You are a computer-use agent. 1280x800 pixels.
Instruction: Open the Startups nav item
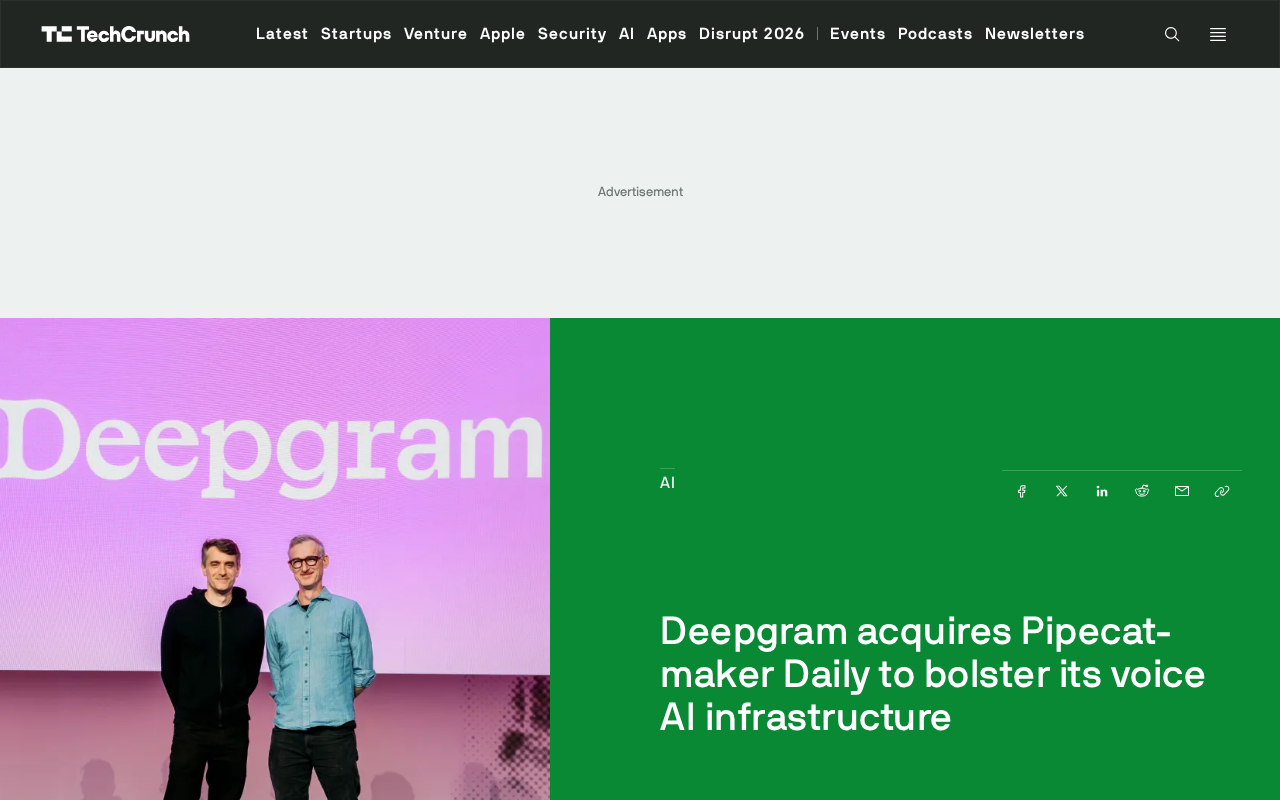point(356,34)
